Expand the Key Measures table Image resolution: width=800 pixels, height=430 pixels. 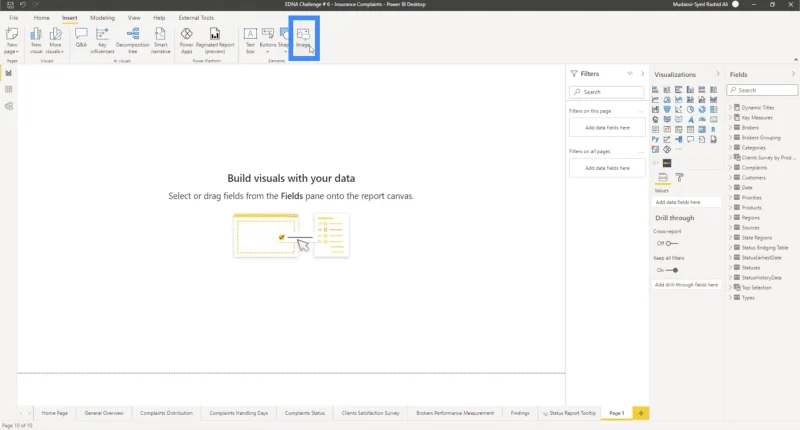pyautogui.click(x=730, y=118)
